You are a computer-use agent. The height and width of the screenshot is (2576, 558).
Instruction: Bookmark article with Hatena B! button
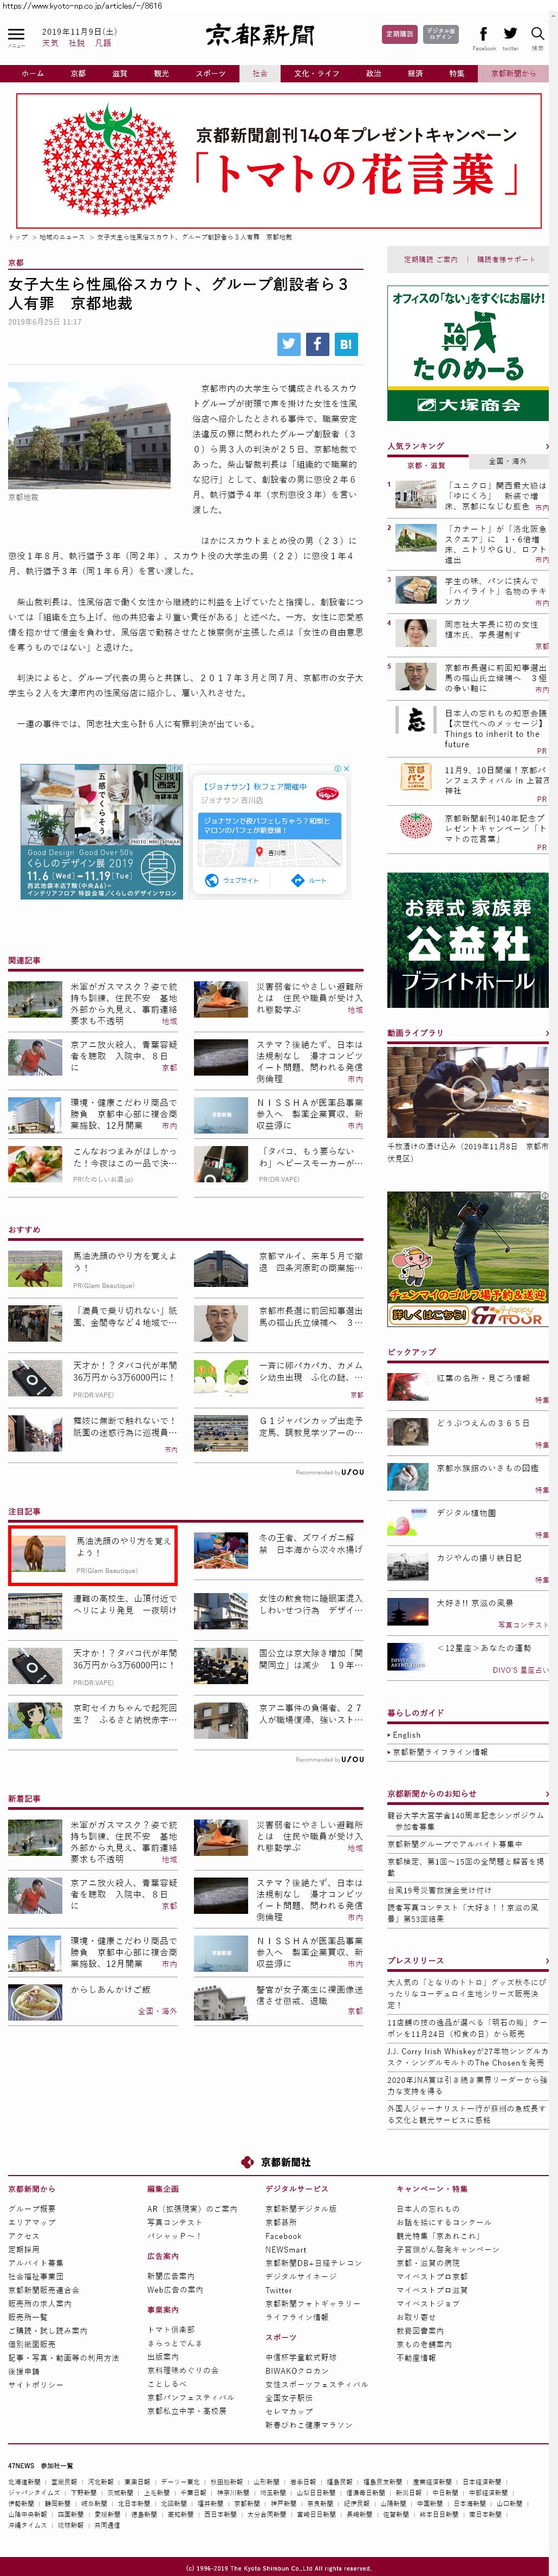tap(345, 344)
